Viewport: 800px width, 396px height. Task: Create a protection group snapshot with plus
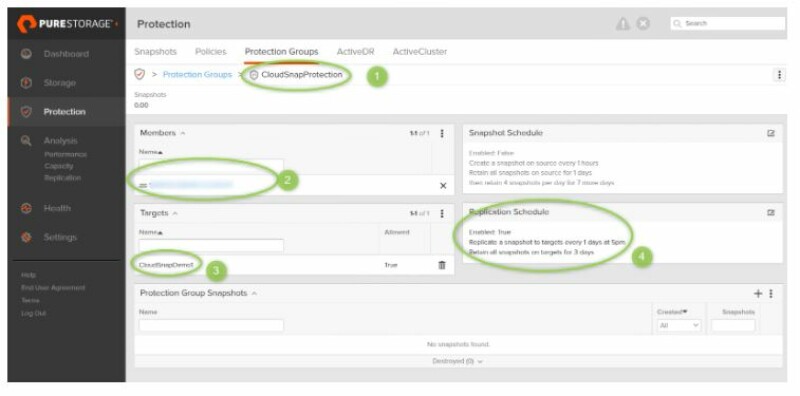[758, 293]
